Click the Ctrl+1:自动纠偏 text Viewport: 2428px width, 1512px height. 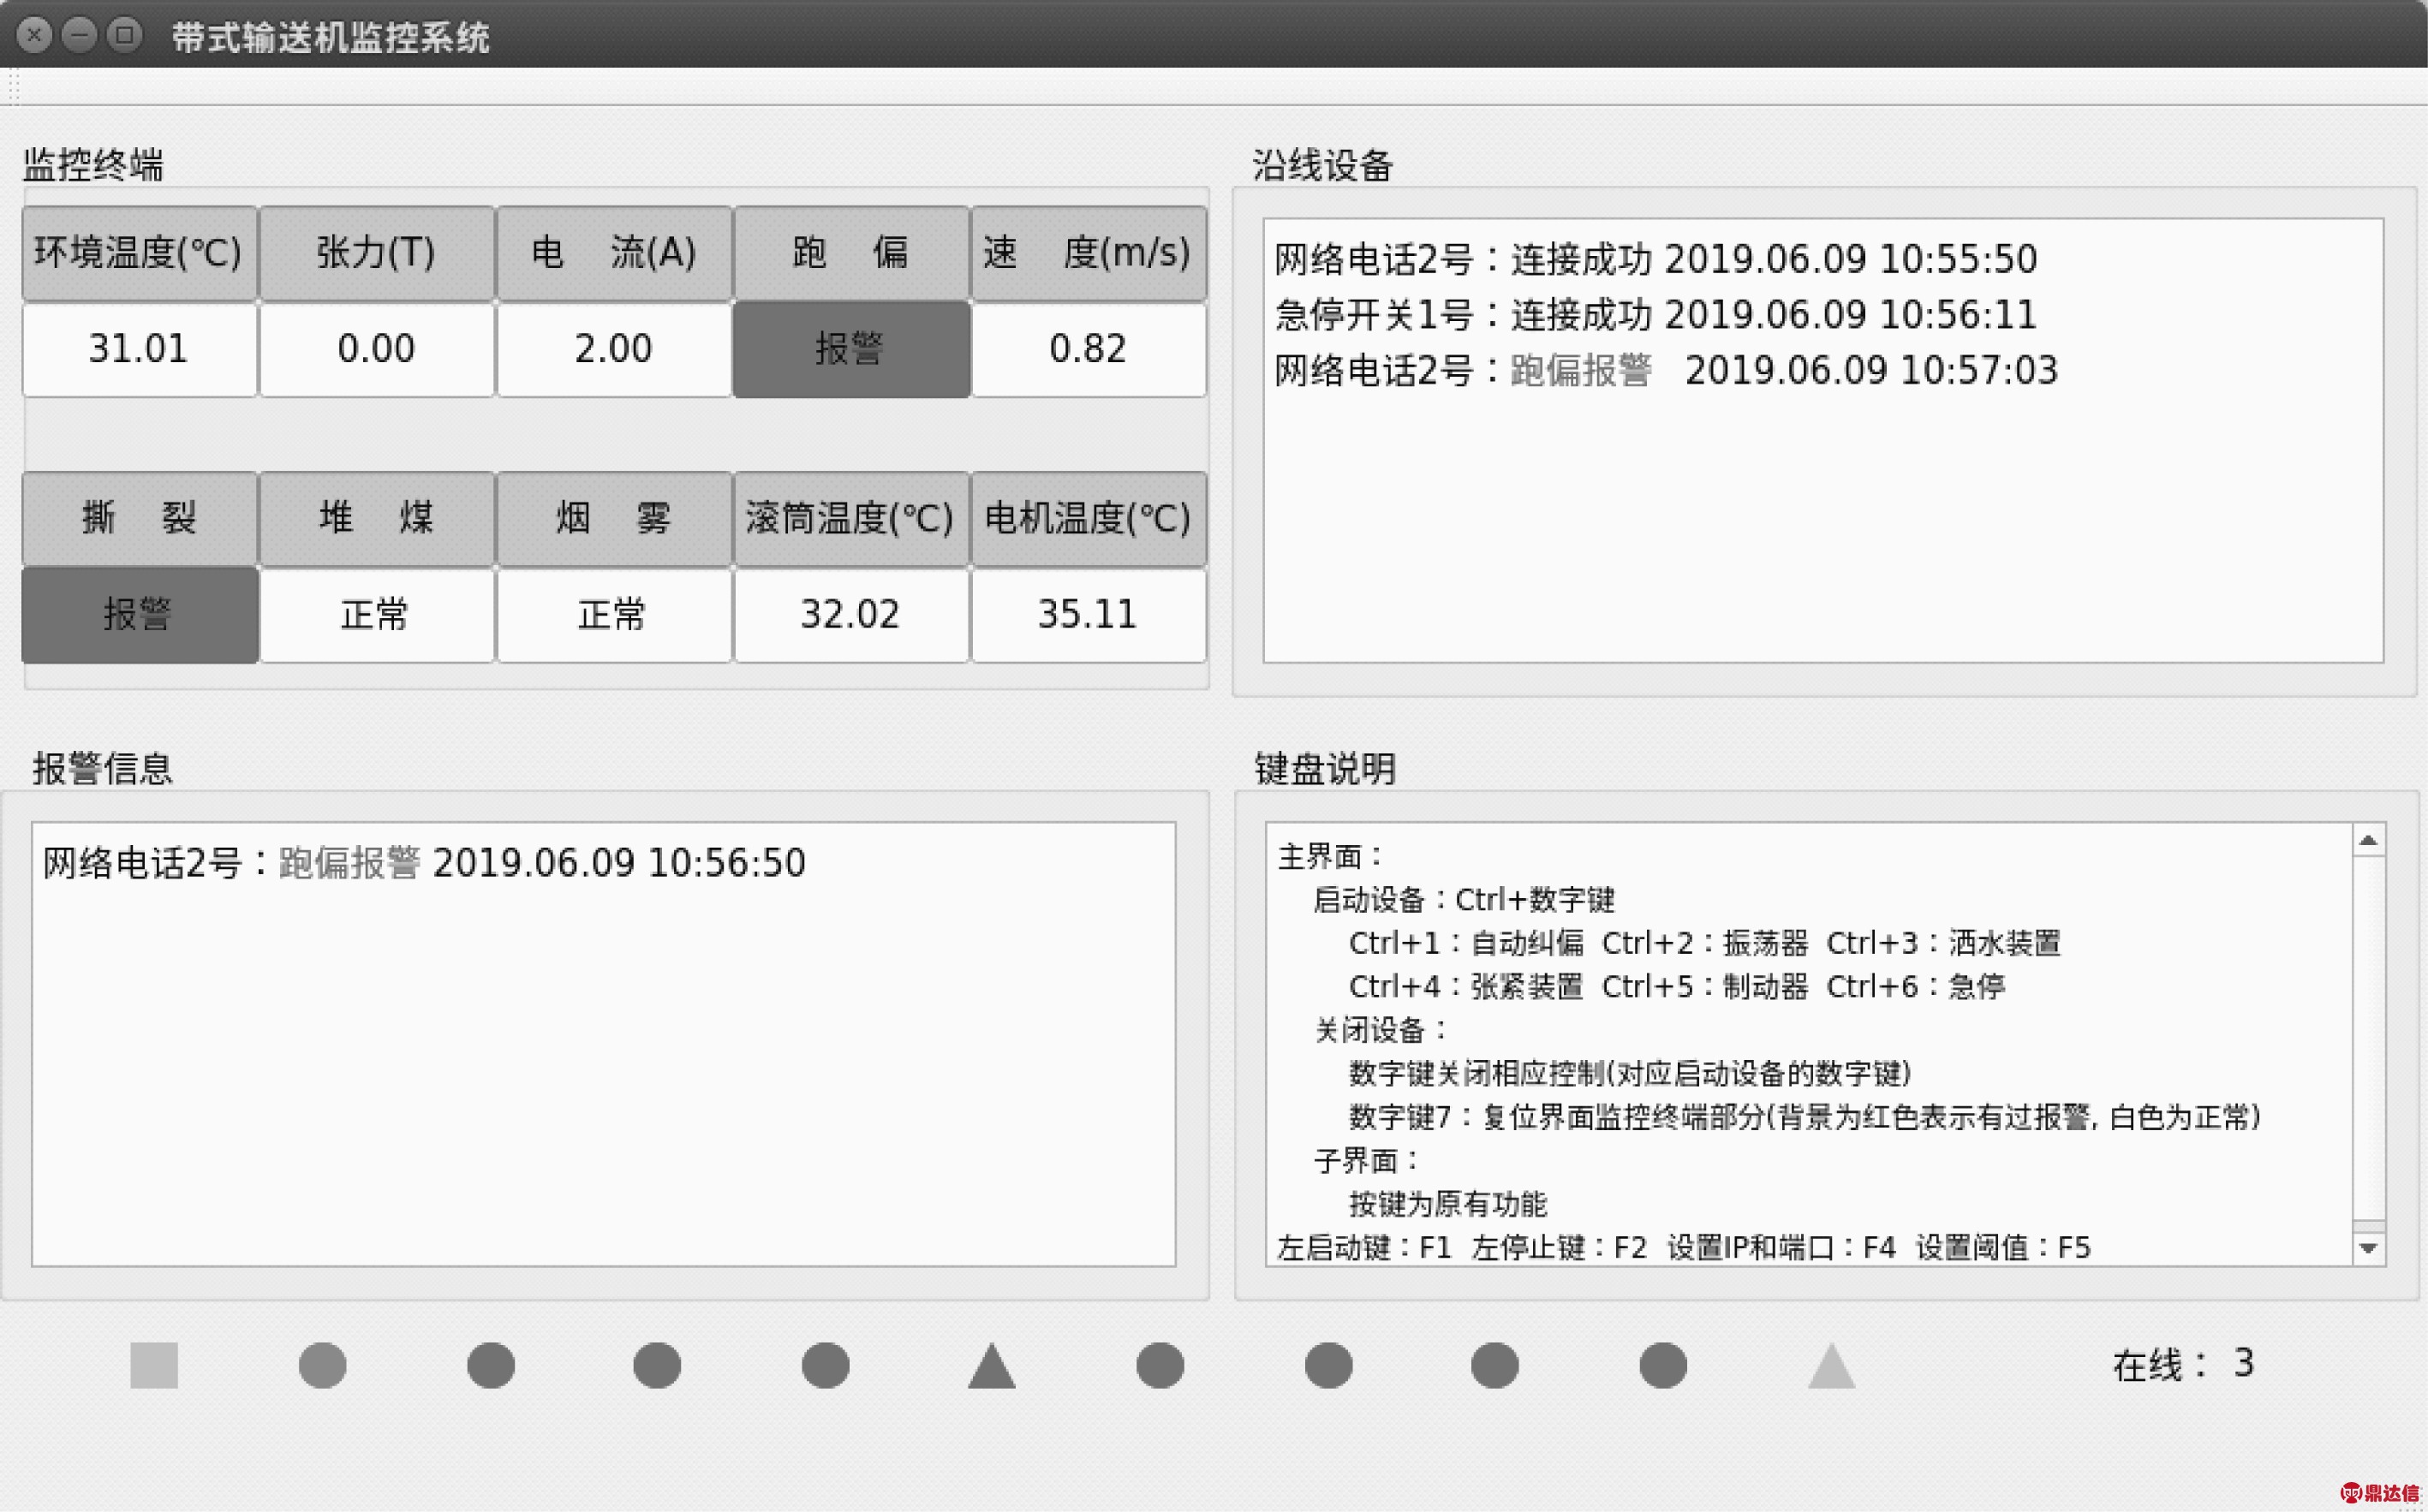click(x=1466, y=943)
